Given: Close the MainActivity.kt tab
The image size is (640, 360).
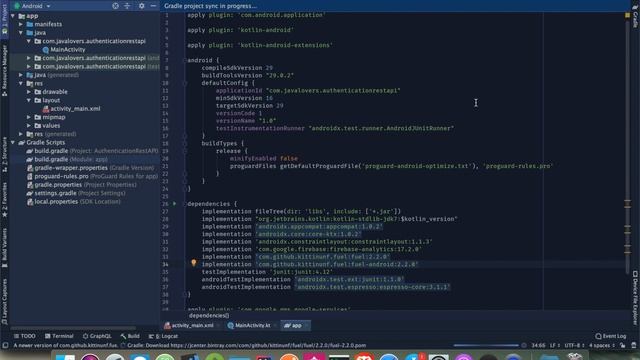Looking at the screenshot, I should coord(275,325).
